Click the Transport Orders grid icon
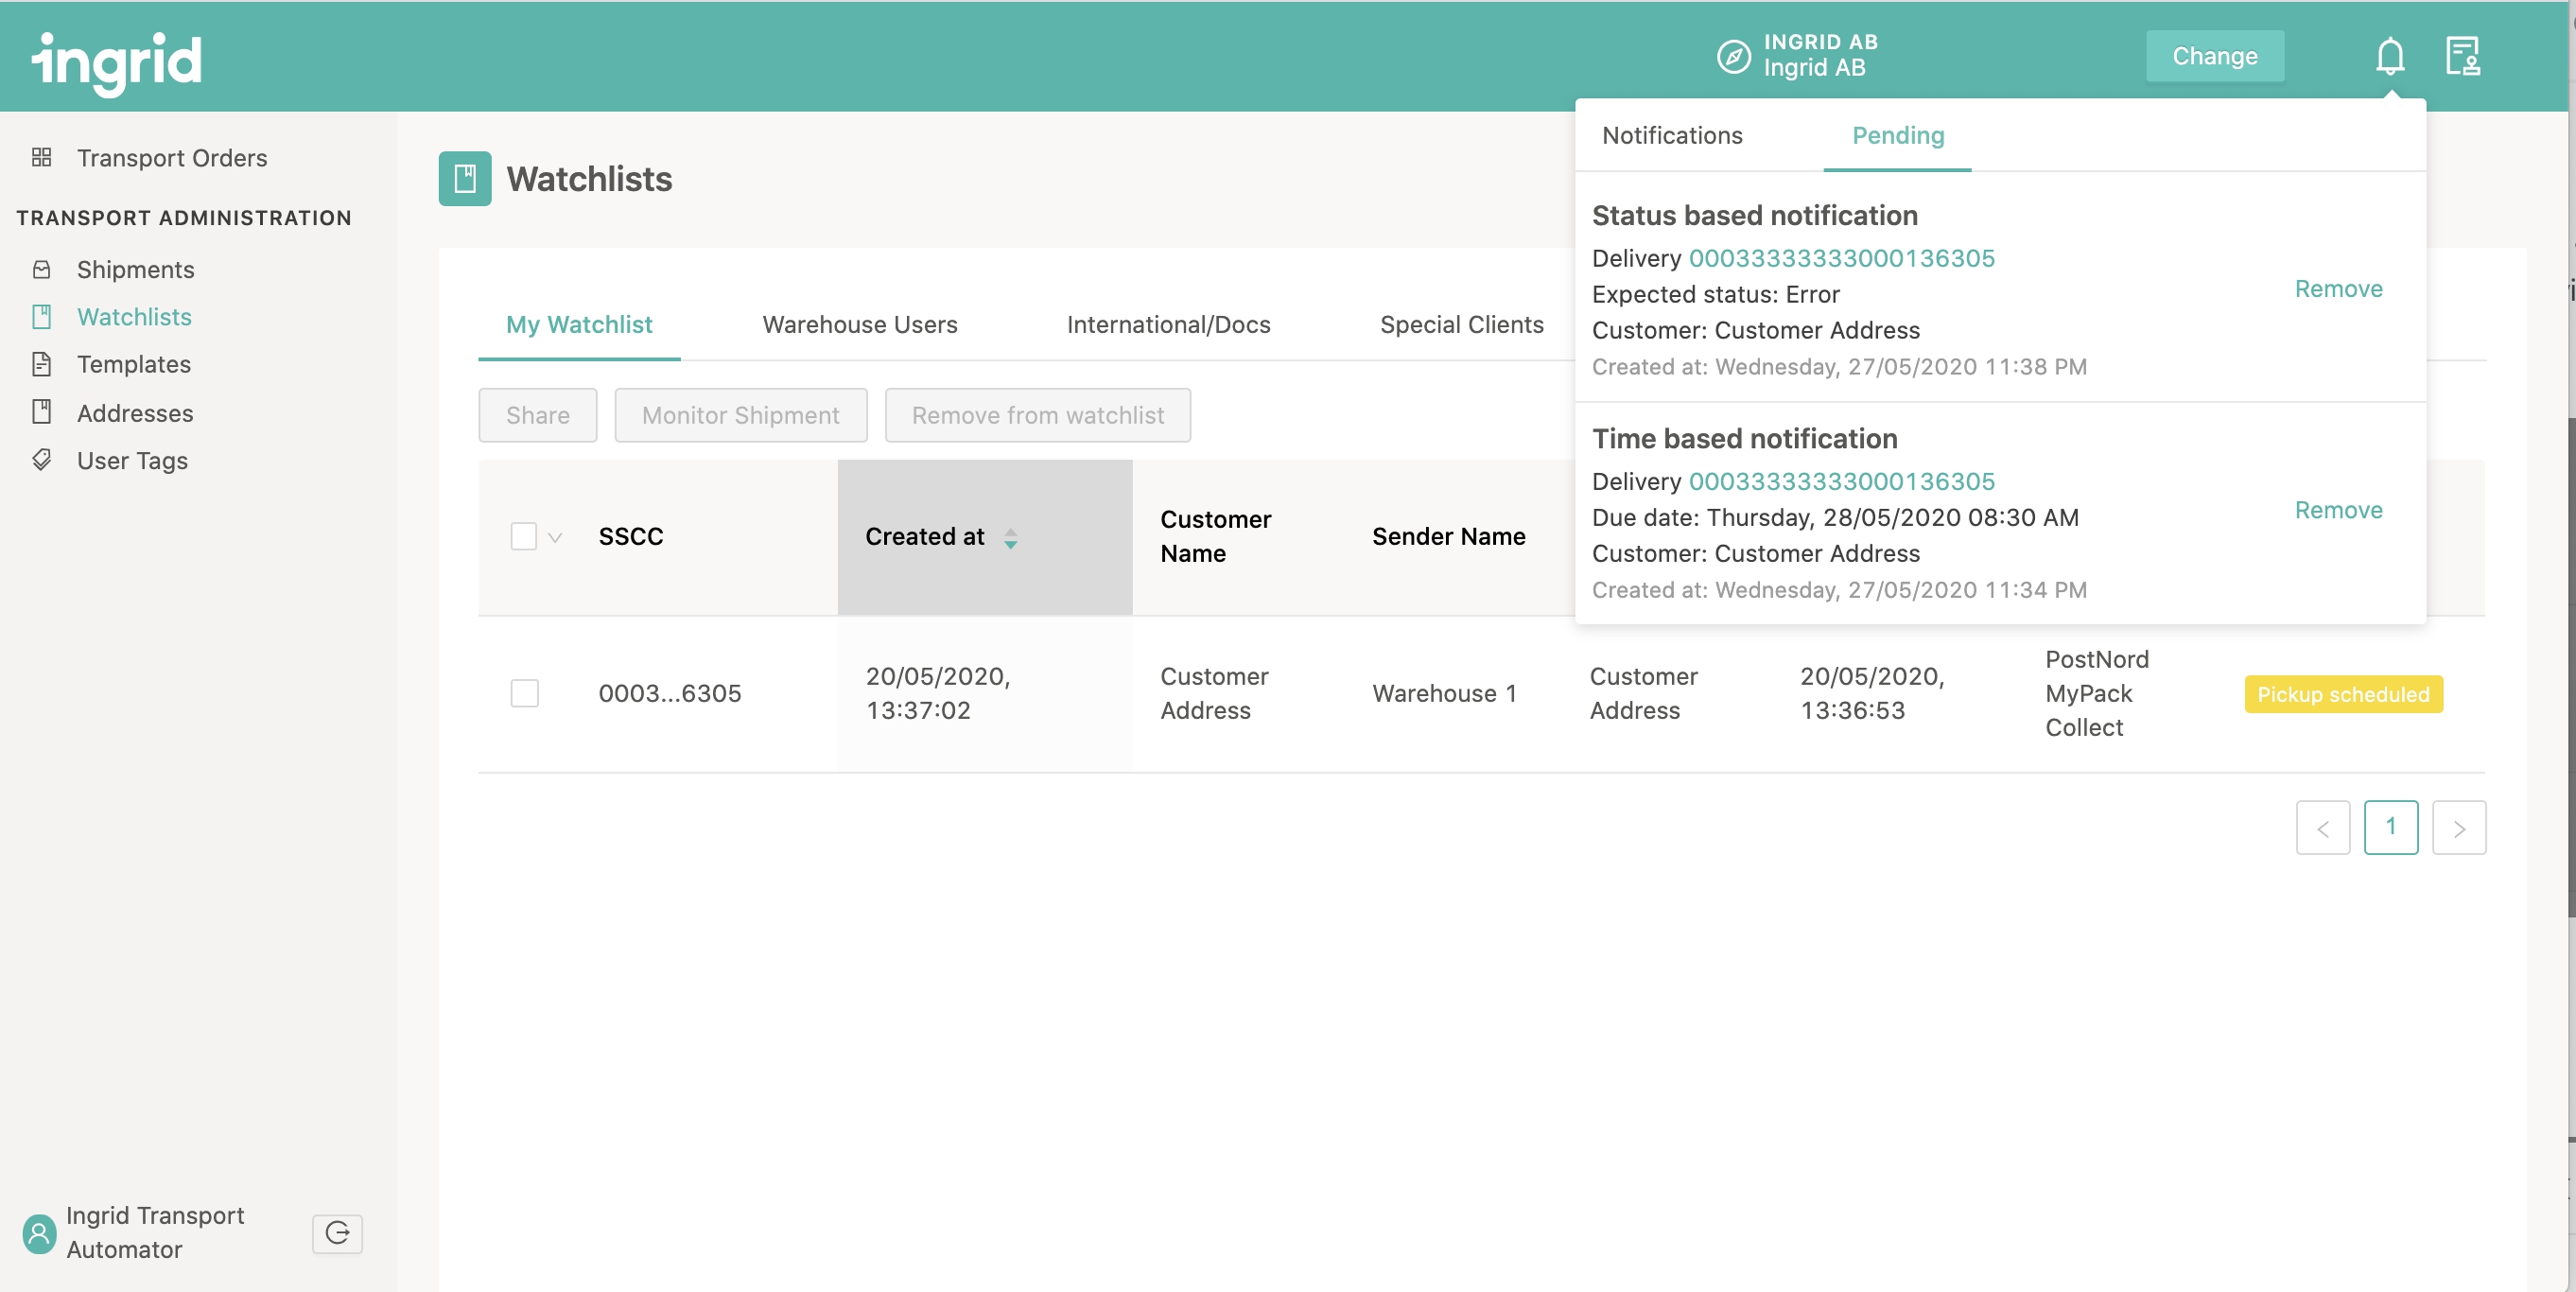This screenshot has width=2576, height=1292. click(x=41, y=157)
